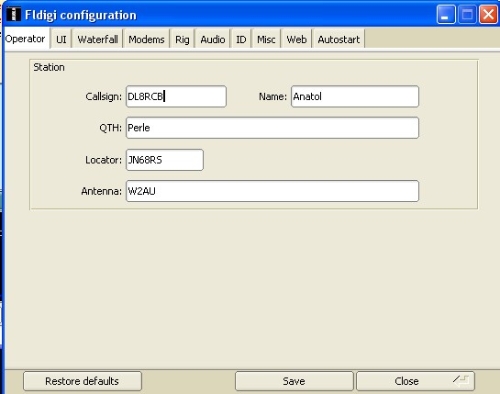
Task: Focus the Antenna field showing W2AU
Action: (x=272, y=191)
